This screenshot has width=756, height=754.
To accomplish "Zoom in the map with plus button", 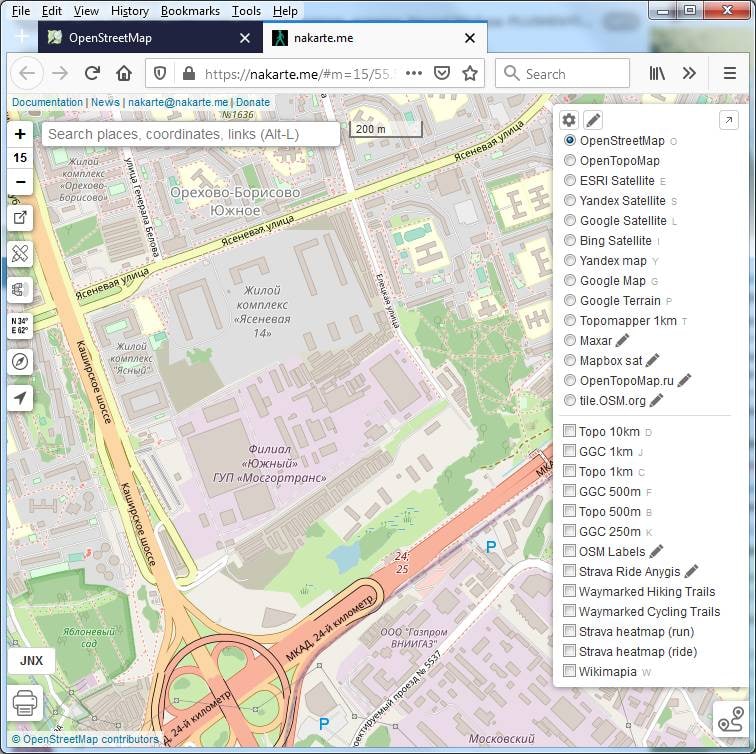I will (20, 134).
